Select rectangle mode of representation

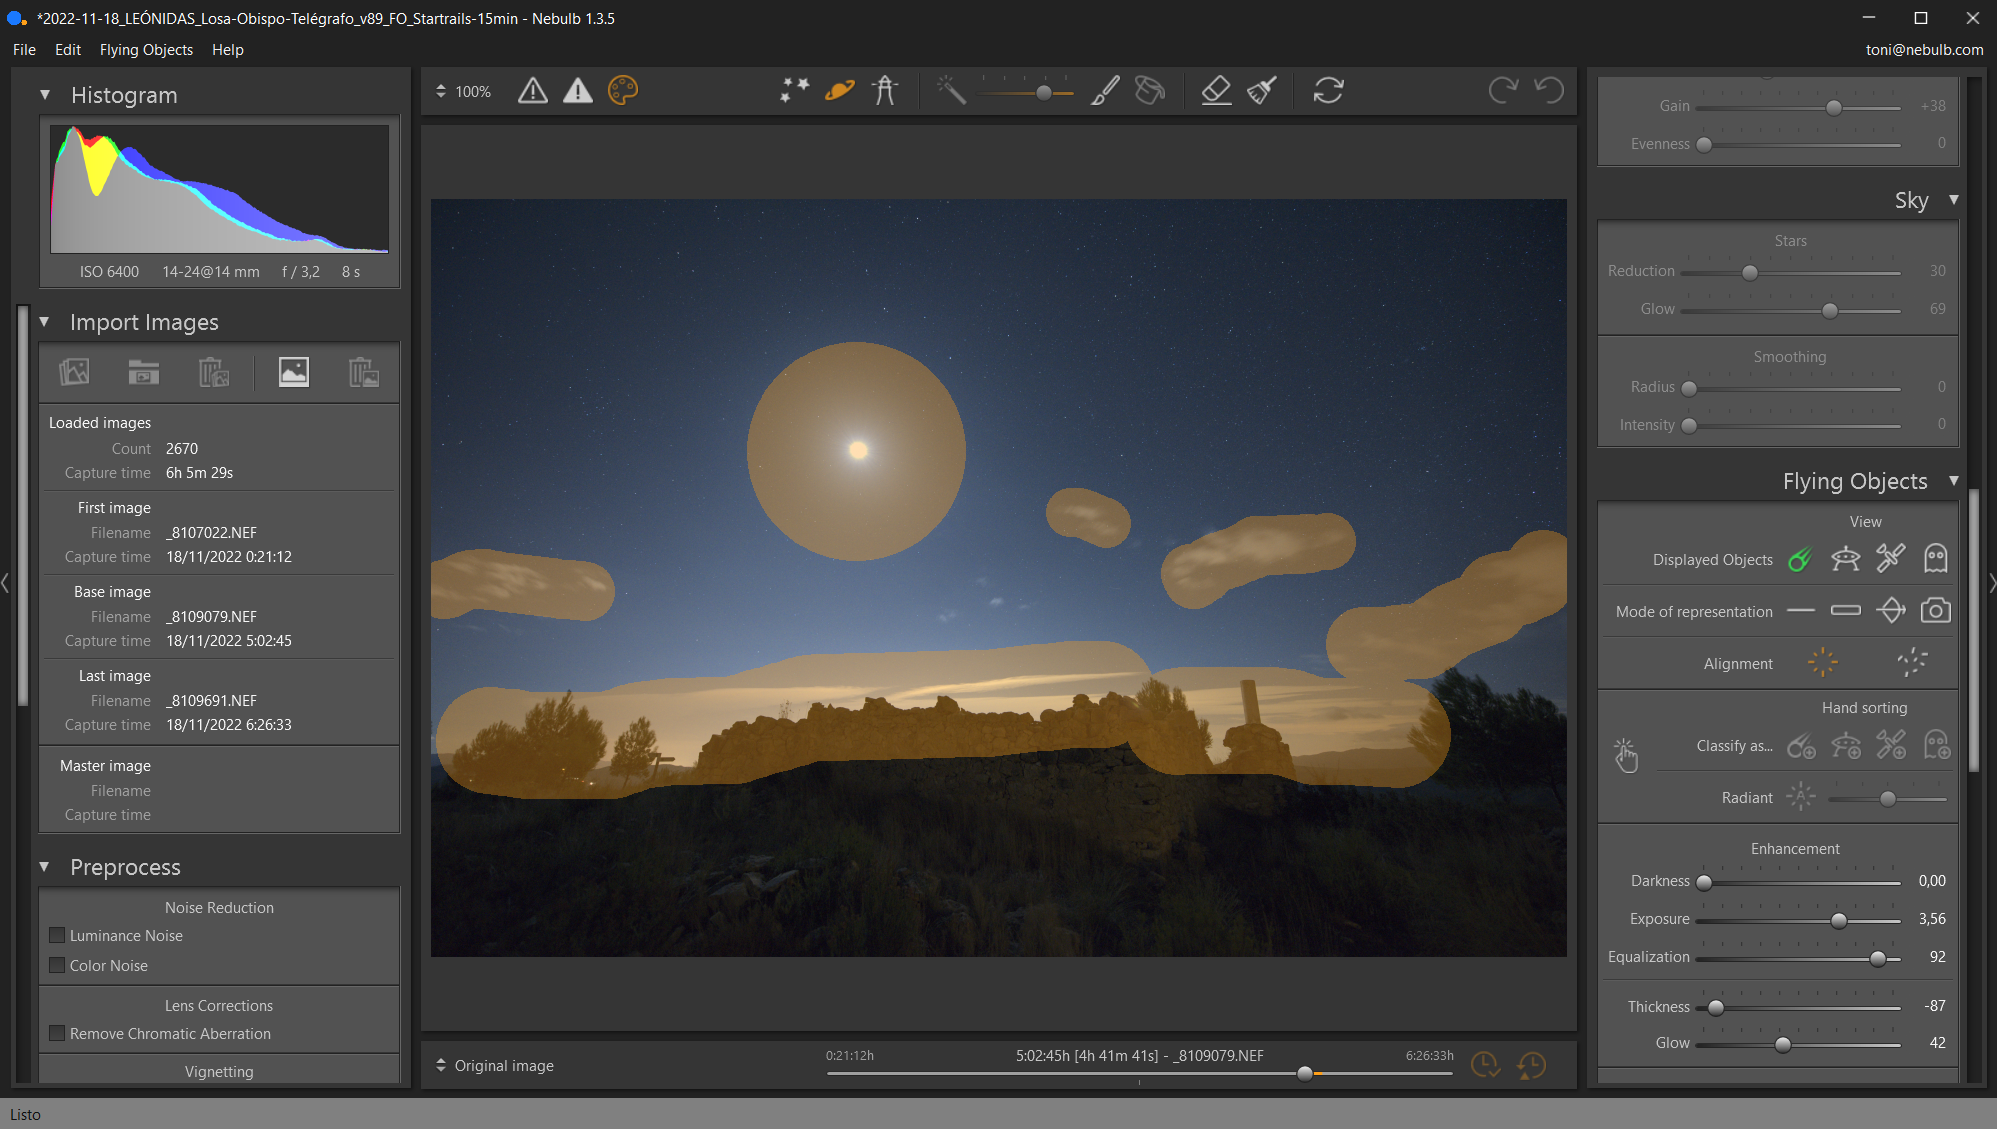(1845, 611)
